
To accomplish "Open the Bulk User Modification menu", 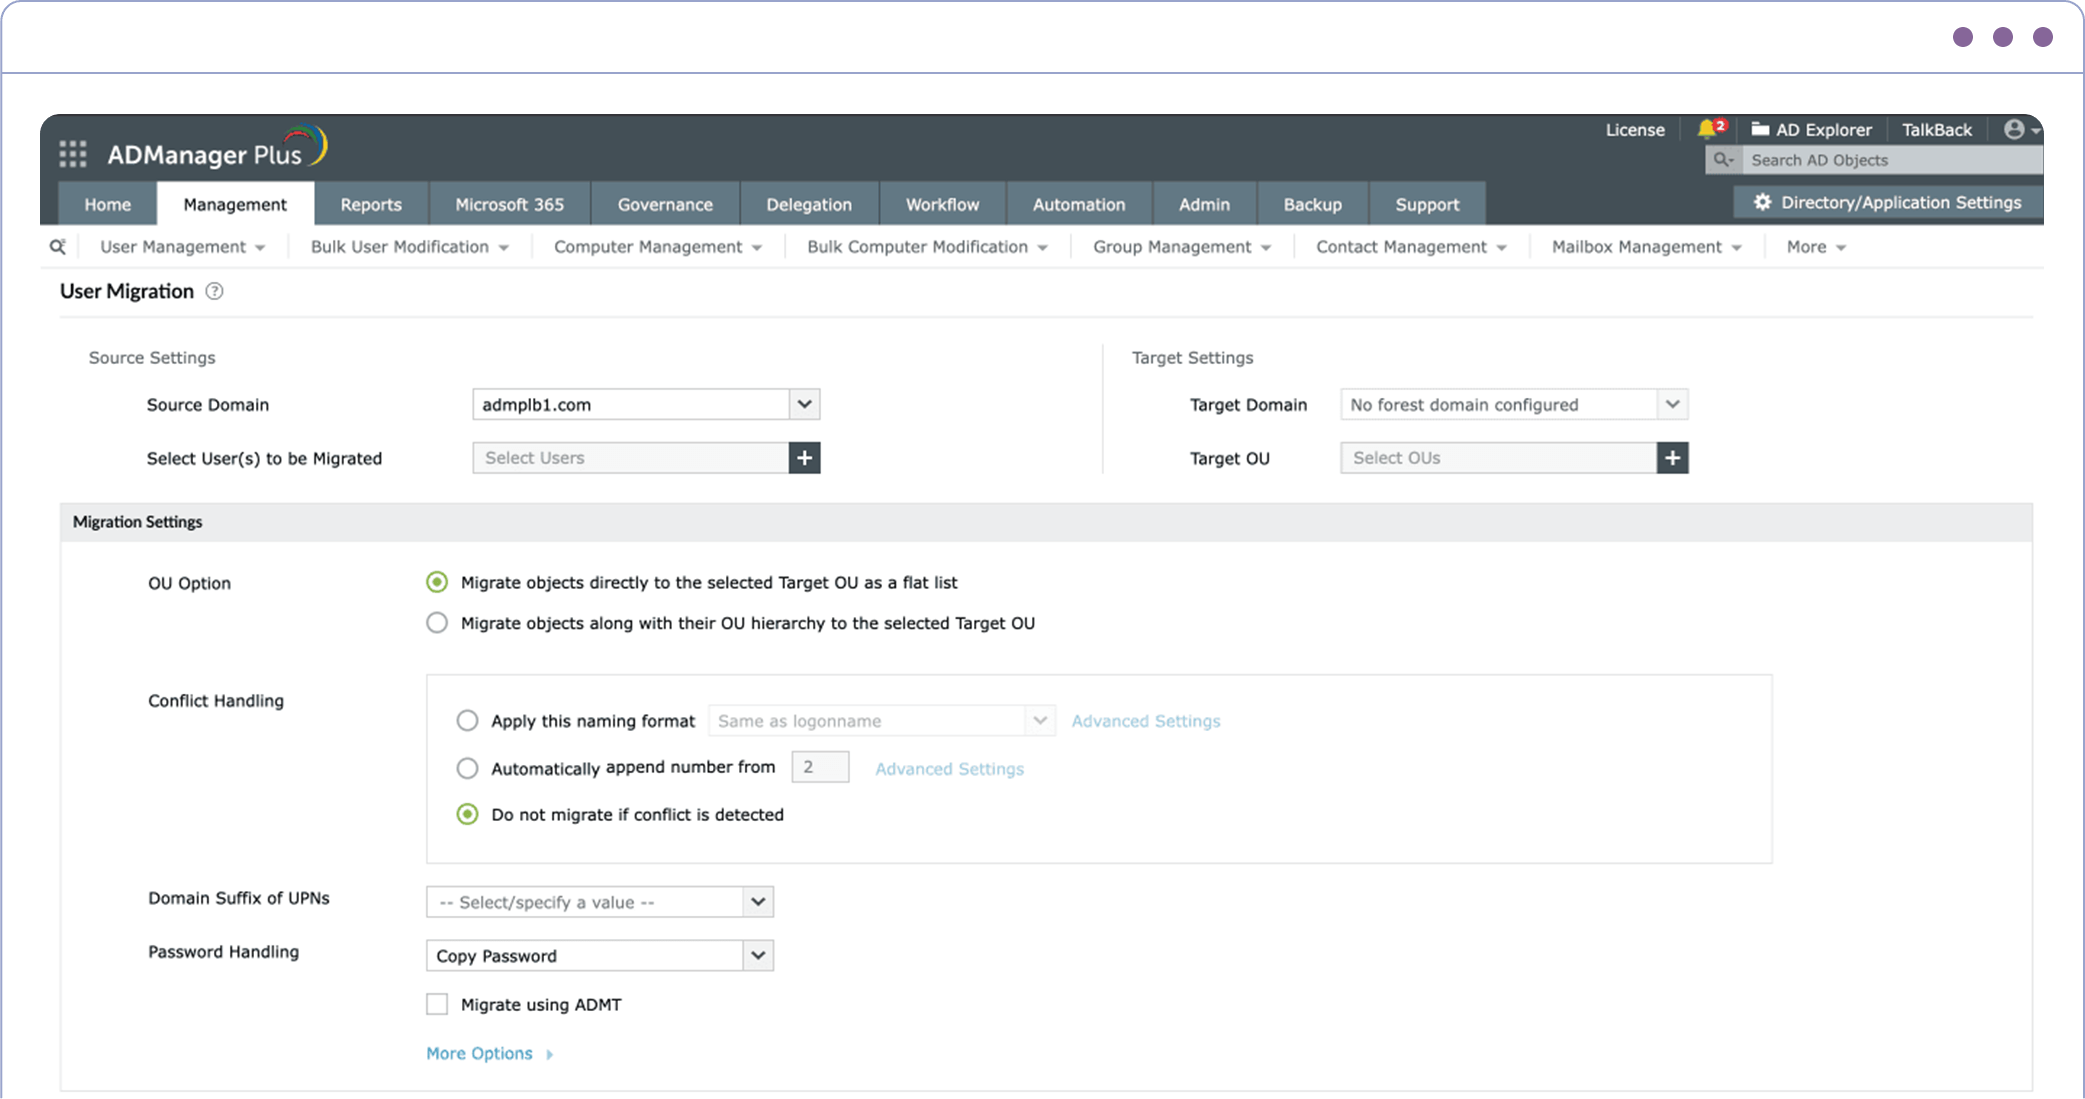I will tap(409, 247).
